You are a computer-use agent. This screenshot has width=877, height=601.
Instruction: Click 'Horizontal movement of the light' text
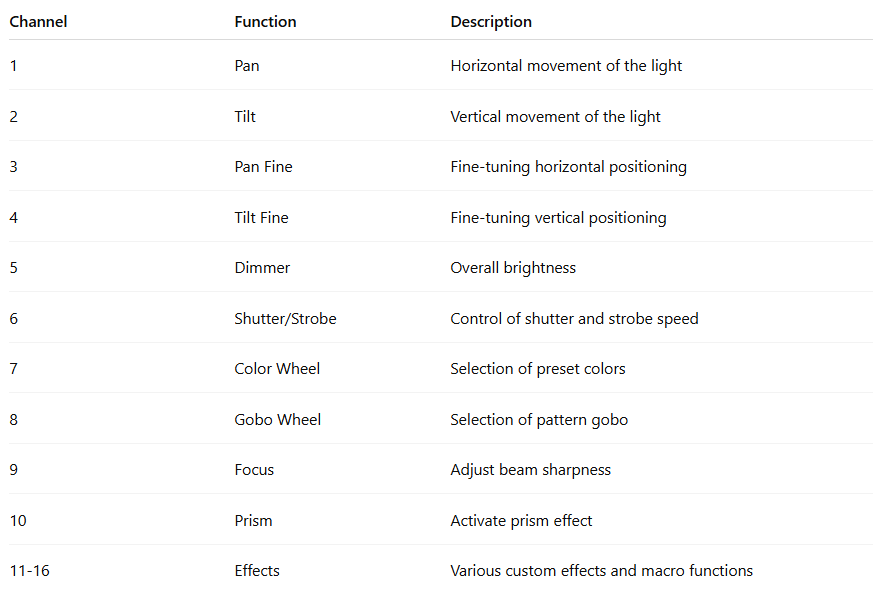click(x=566, y=66)
